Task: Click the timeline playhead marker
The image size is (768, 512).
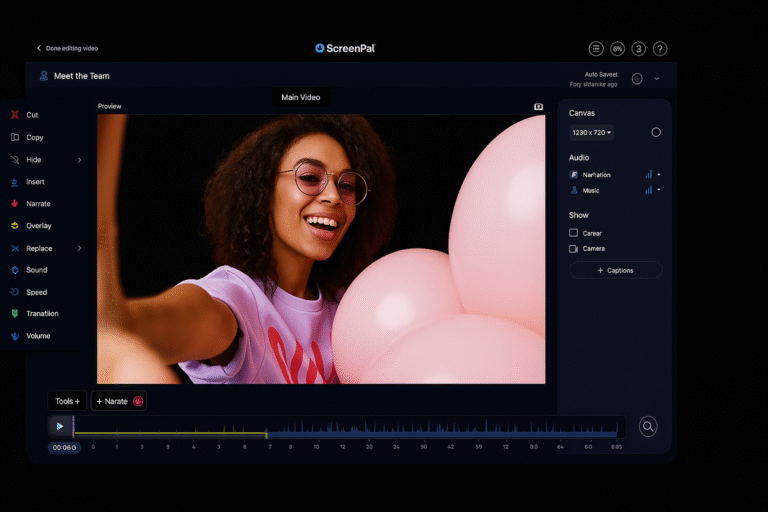Action: pyautogui.click(x=73, y=426)
